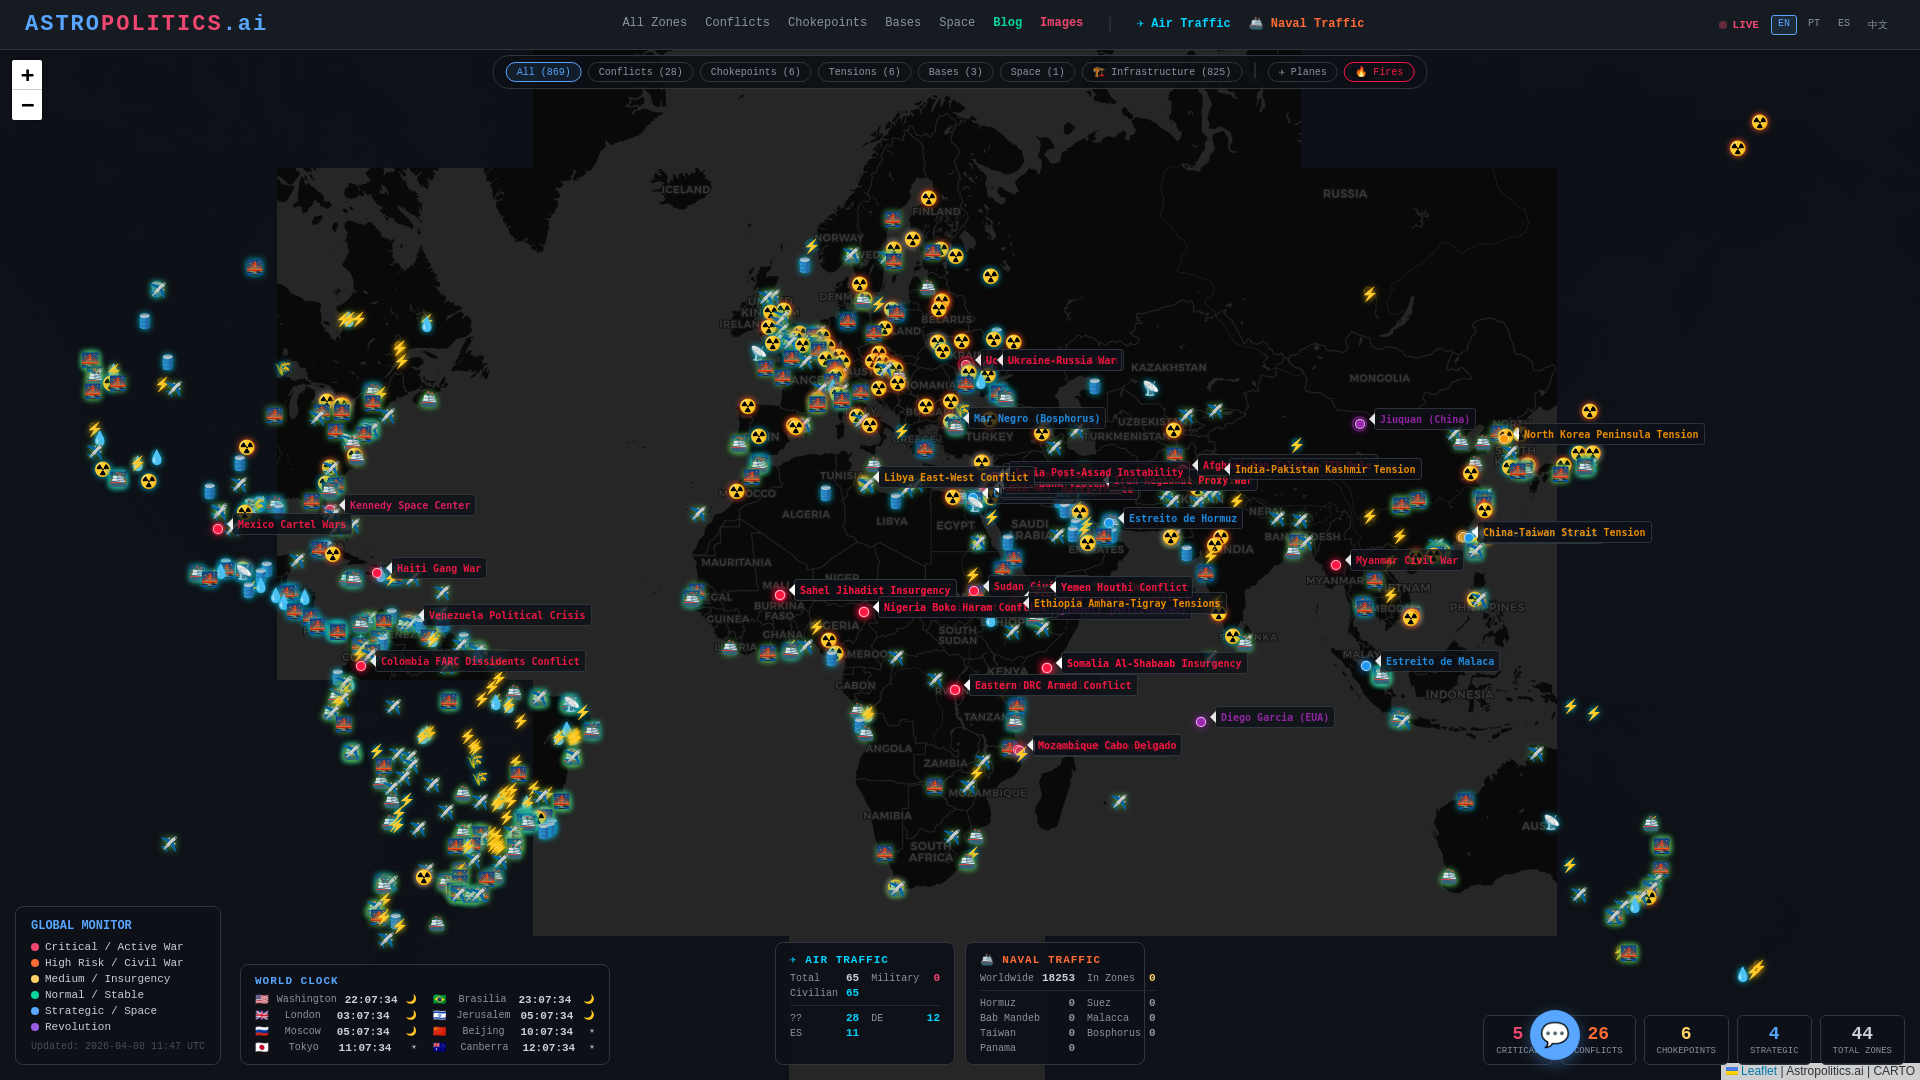Viewport: 1920px width, 1080px height.
Task: Open Somalia Al-Shabaab Insurgency label
Action: (x=1153, y=663)
